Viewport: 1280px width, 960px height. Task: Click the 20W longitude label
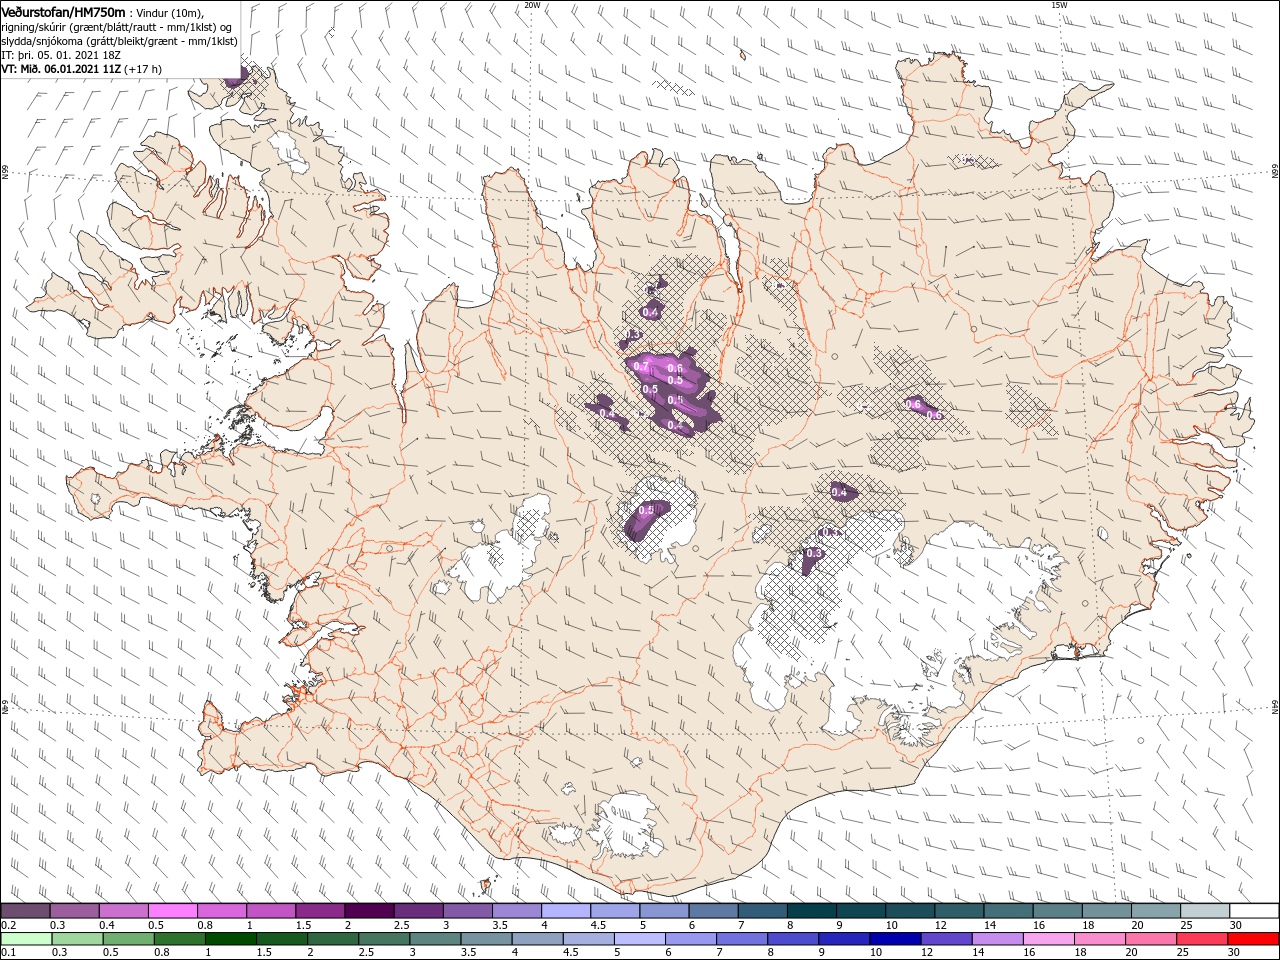(x=531, y=5)
